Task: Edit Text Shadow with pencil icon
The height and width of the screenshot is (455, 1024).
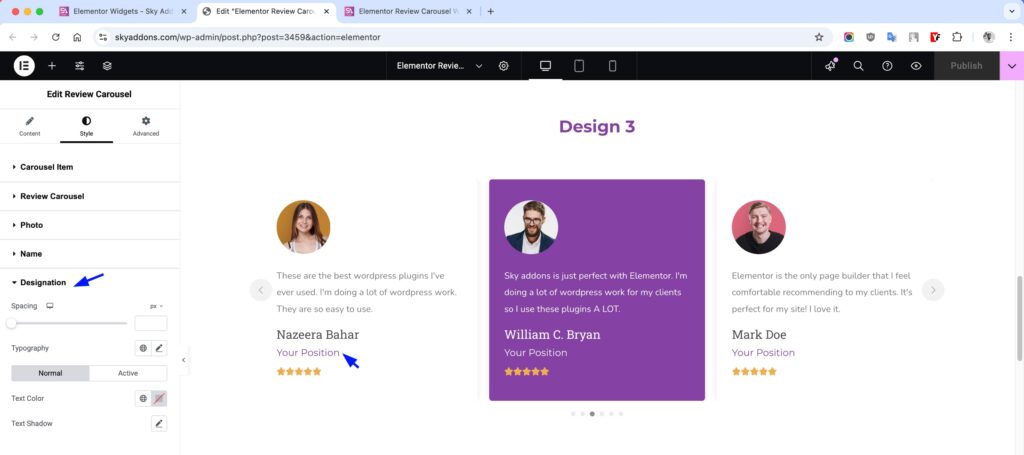Action: (x=159, y=424)
